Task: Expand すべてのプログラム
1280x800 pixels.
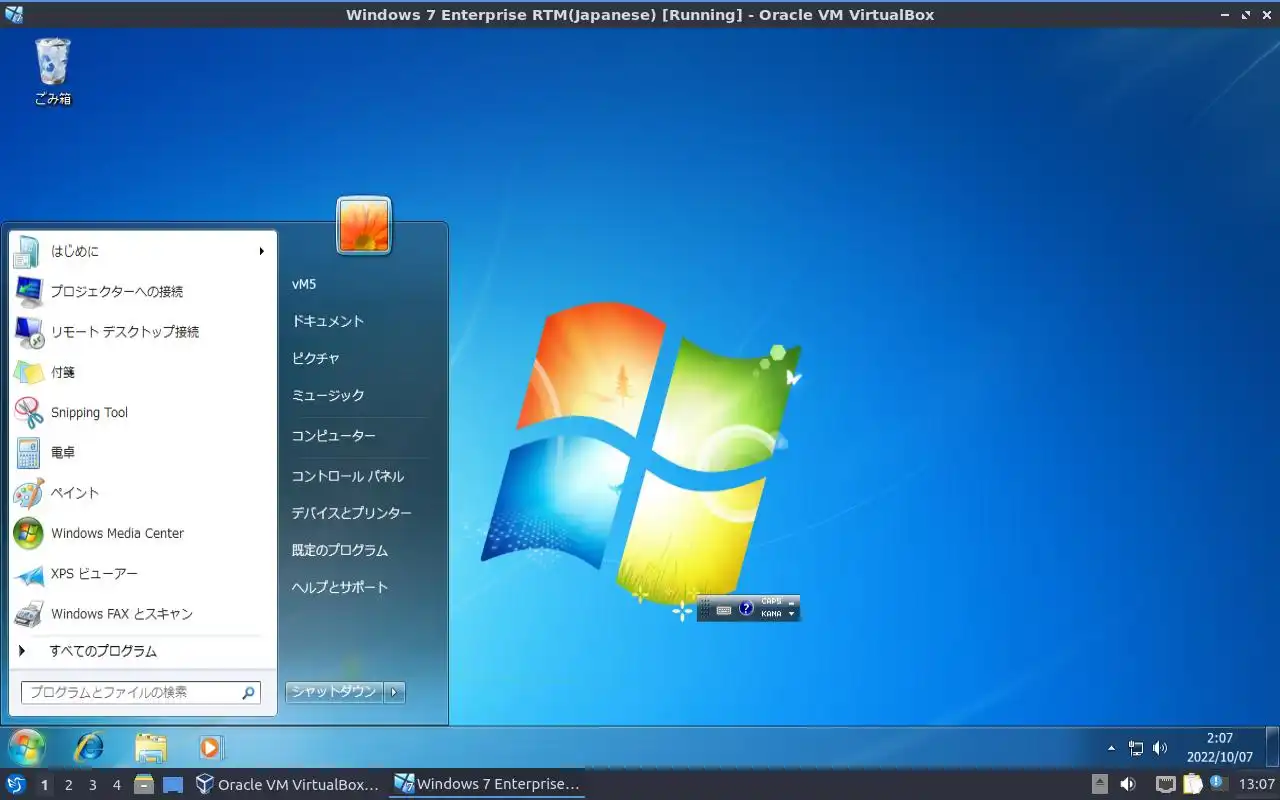Action: tap(142, 651)
